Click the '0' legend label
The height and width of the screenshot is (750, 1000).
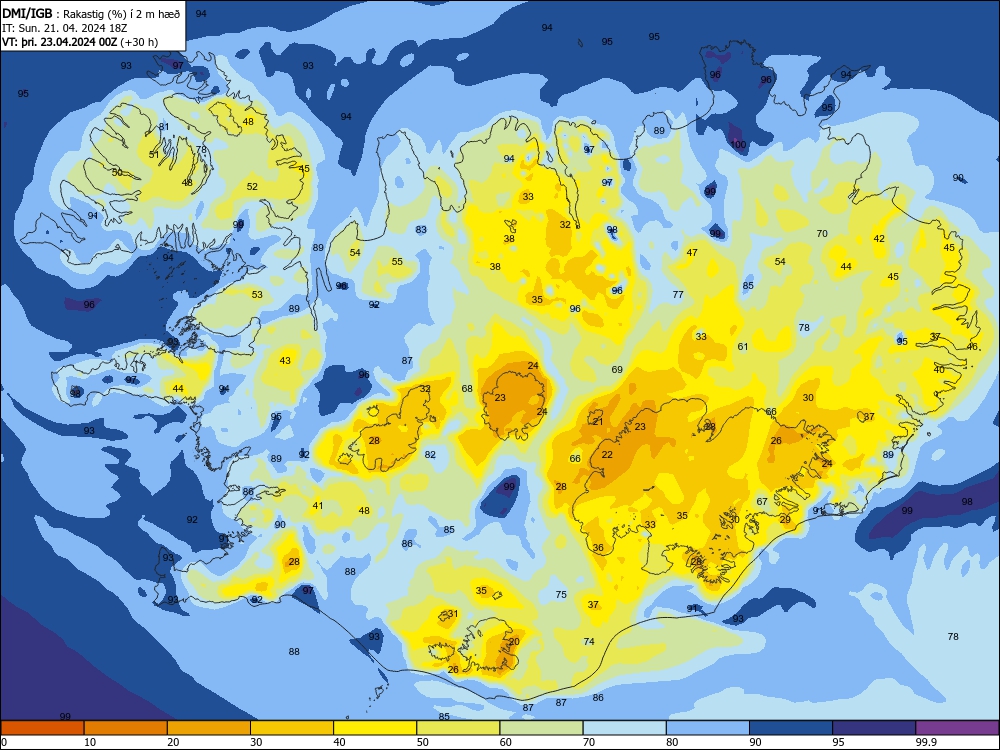click(4, 742)
